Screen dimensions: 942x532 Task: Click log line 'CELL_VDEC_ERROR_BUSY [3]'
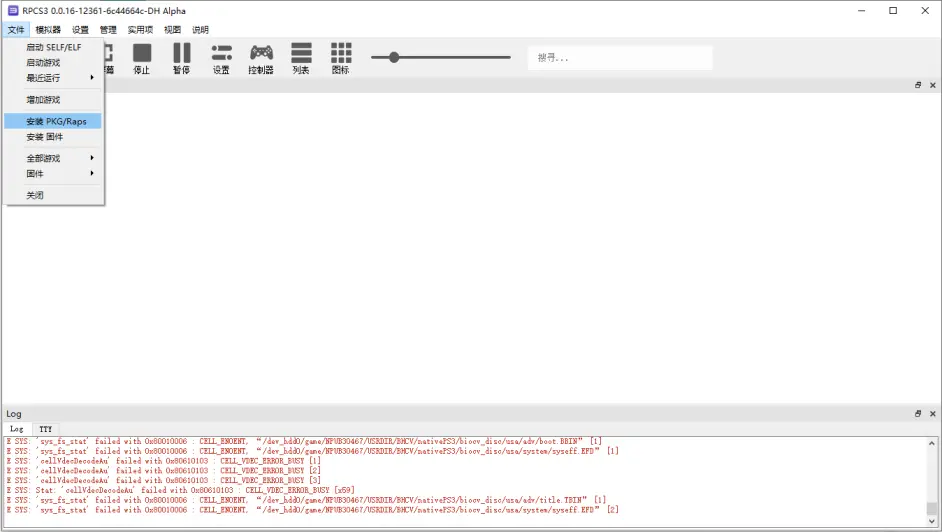163,480
